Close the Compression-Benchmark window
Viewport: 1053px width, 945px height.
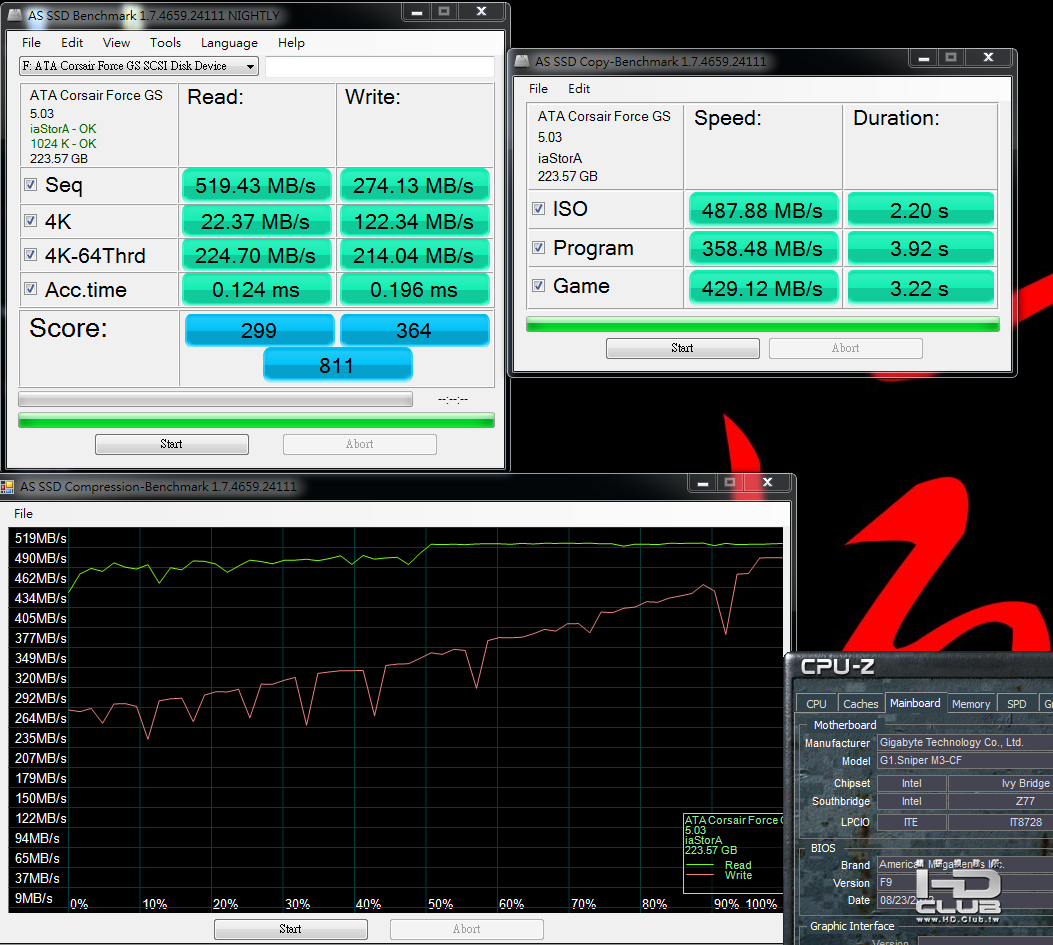(768, 482)
